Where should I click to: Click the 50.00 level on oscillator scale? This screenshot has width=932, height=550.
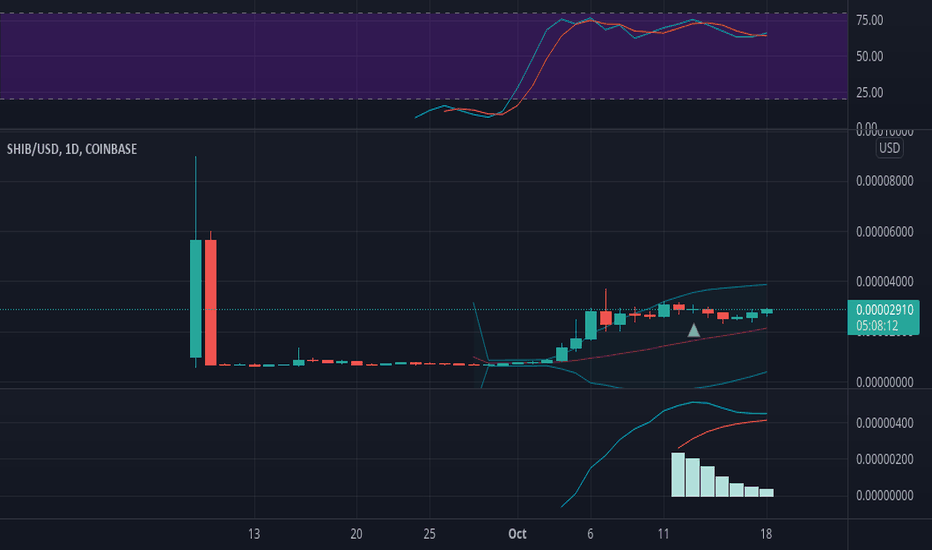click(869, 56)
